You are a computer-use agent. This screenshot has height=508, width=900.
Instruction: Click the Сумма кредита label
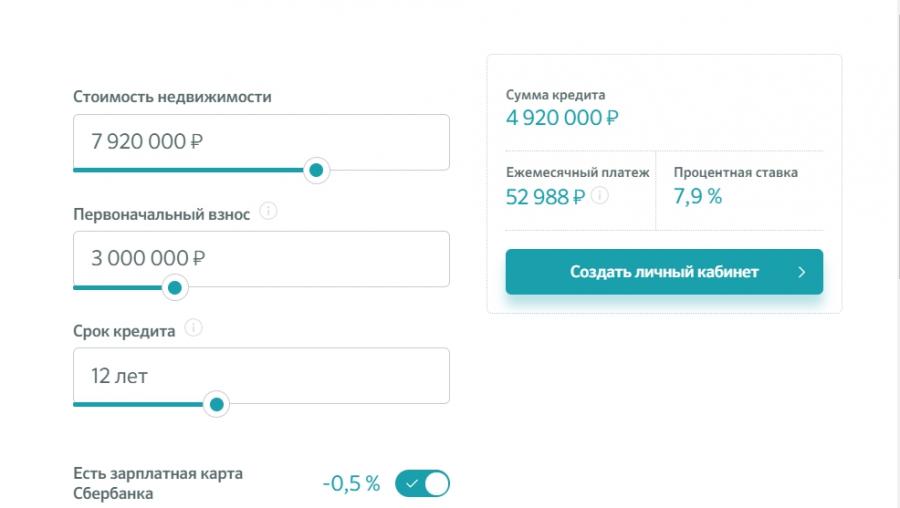pyautogui.click(x=555, y=95)
